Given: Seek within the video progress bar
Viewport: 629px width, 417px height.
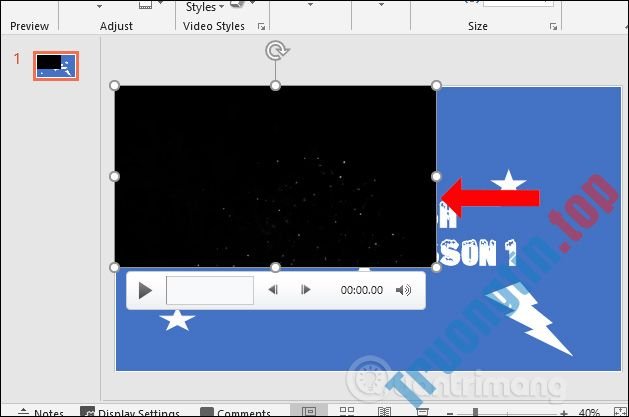Looking at the screenshot, I should 210,290.
